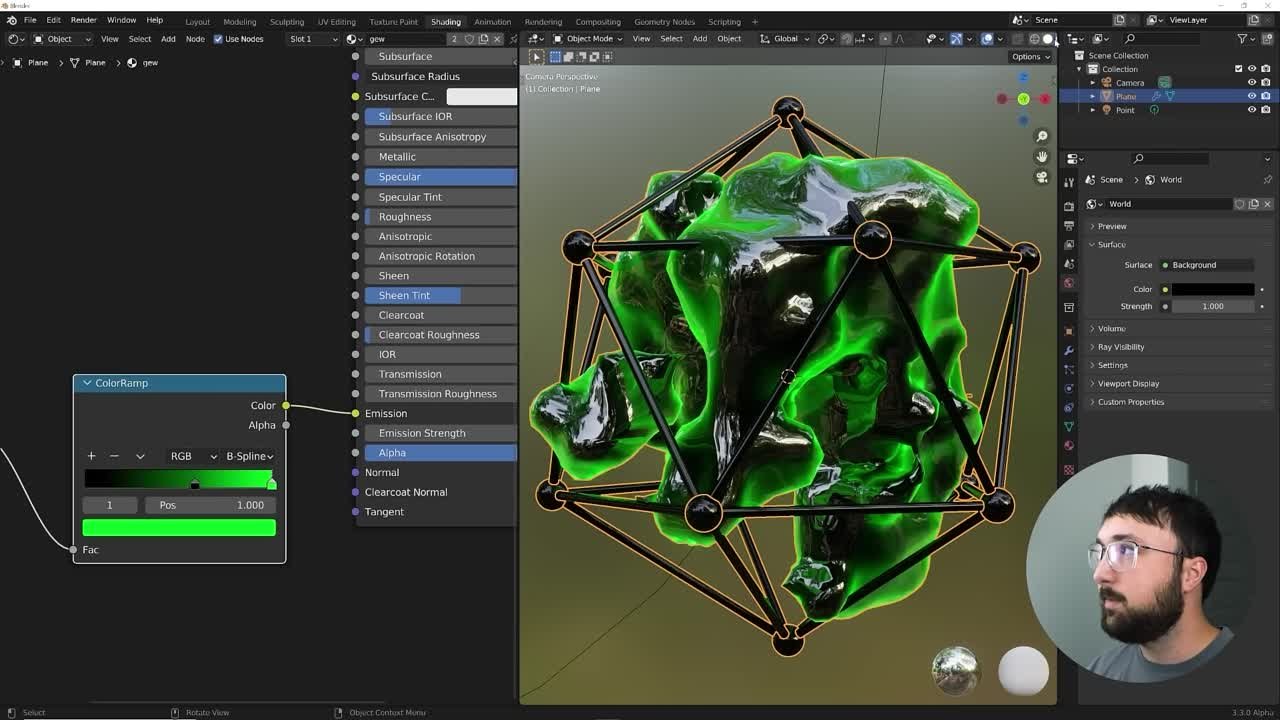This screenshot has width=1280, height=720.
Task: Click the Options button in the viewport
Action: 1028,56
